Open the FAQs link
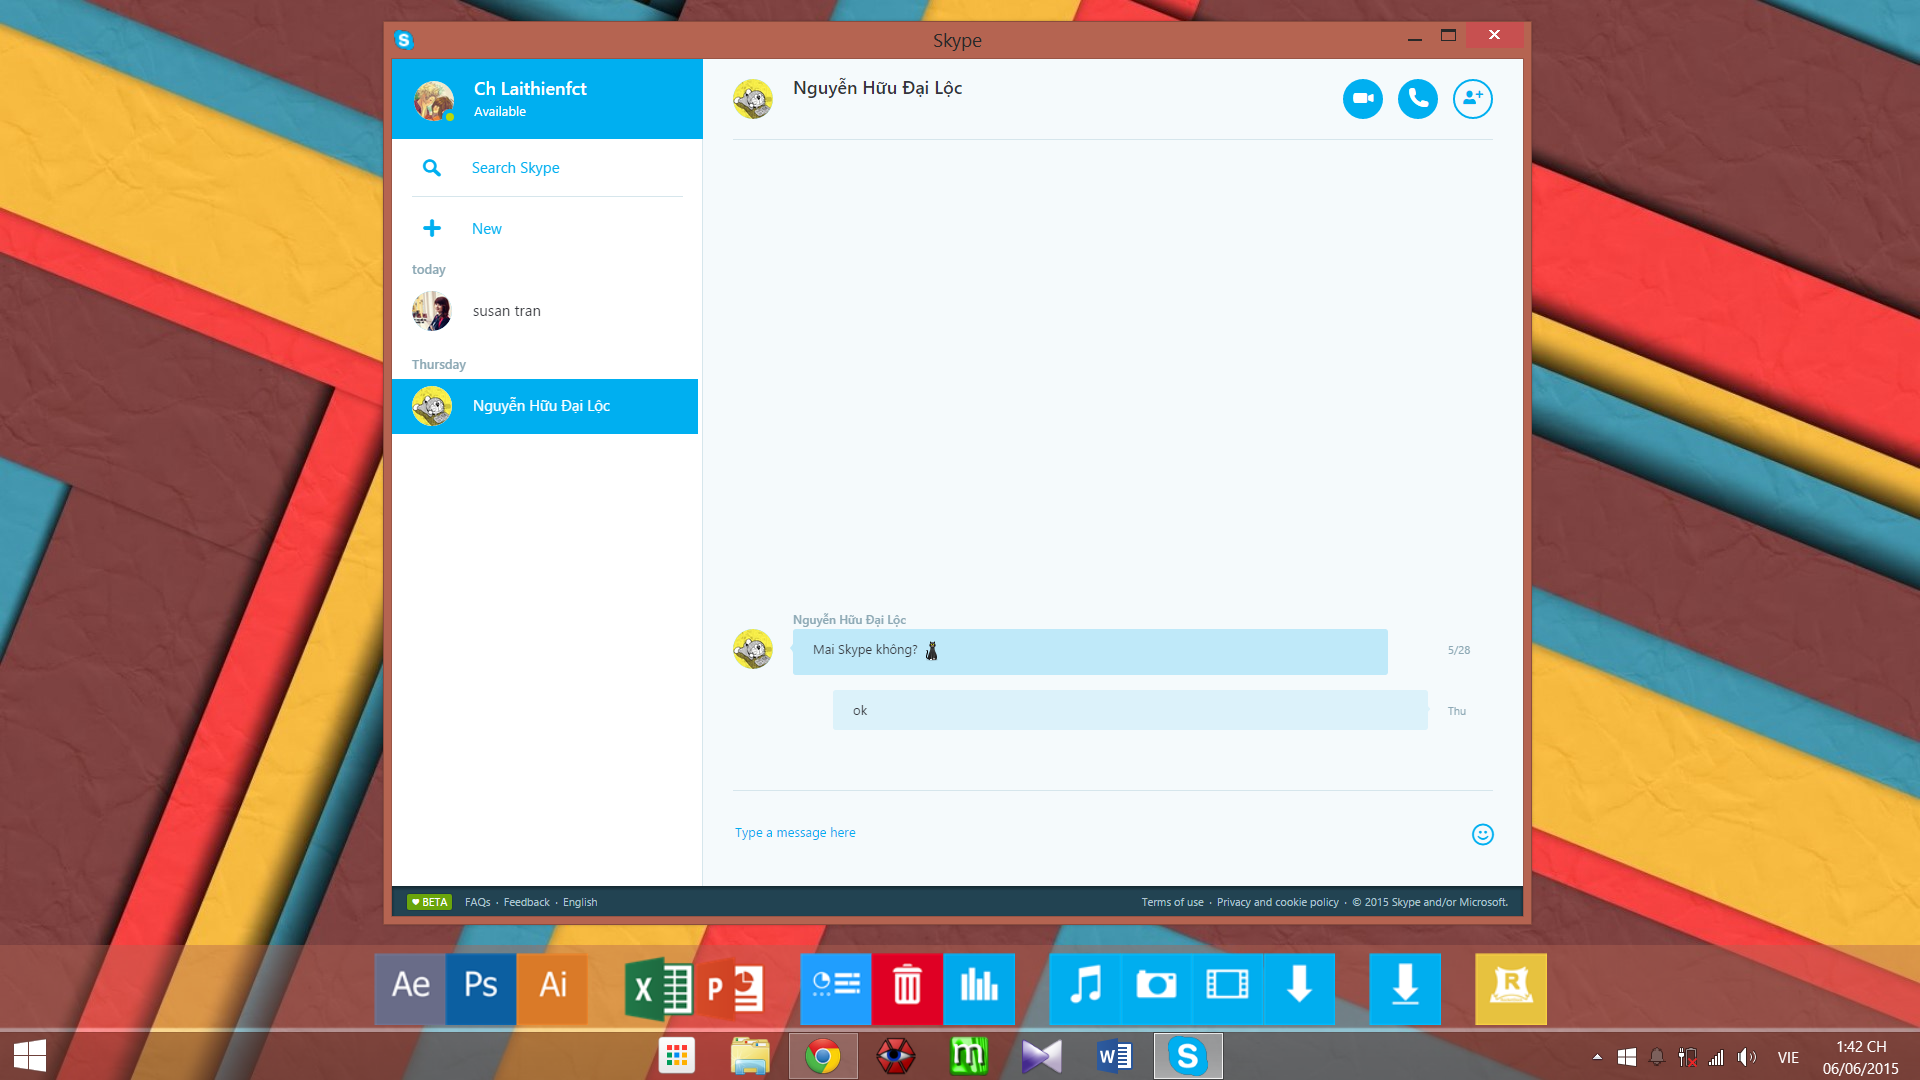Viewport: 1920px width, 1080px height. pyautogui.click(x=477, y=902)
